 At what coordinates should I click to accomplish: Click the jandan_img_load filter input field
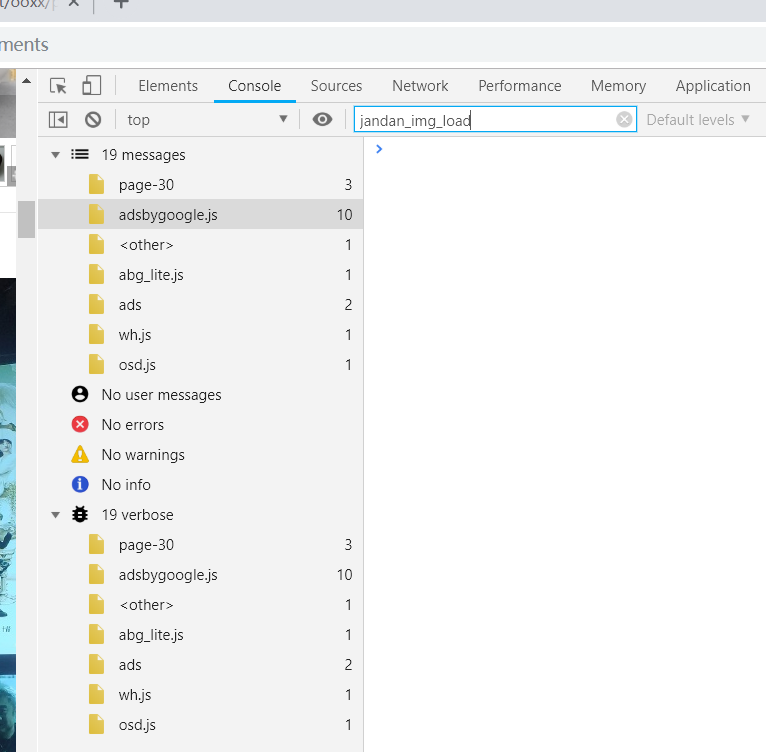(485, 120)
